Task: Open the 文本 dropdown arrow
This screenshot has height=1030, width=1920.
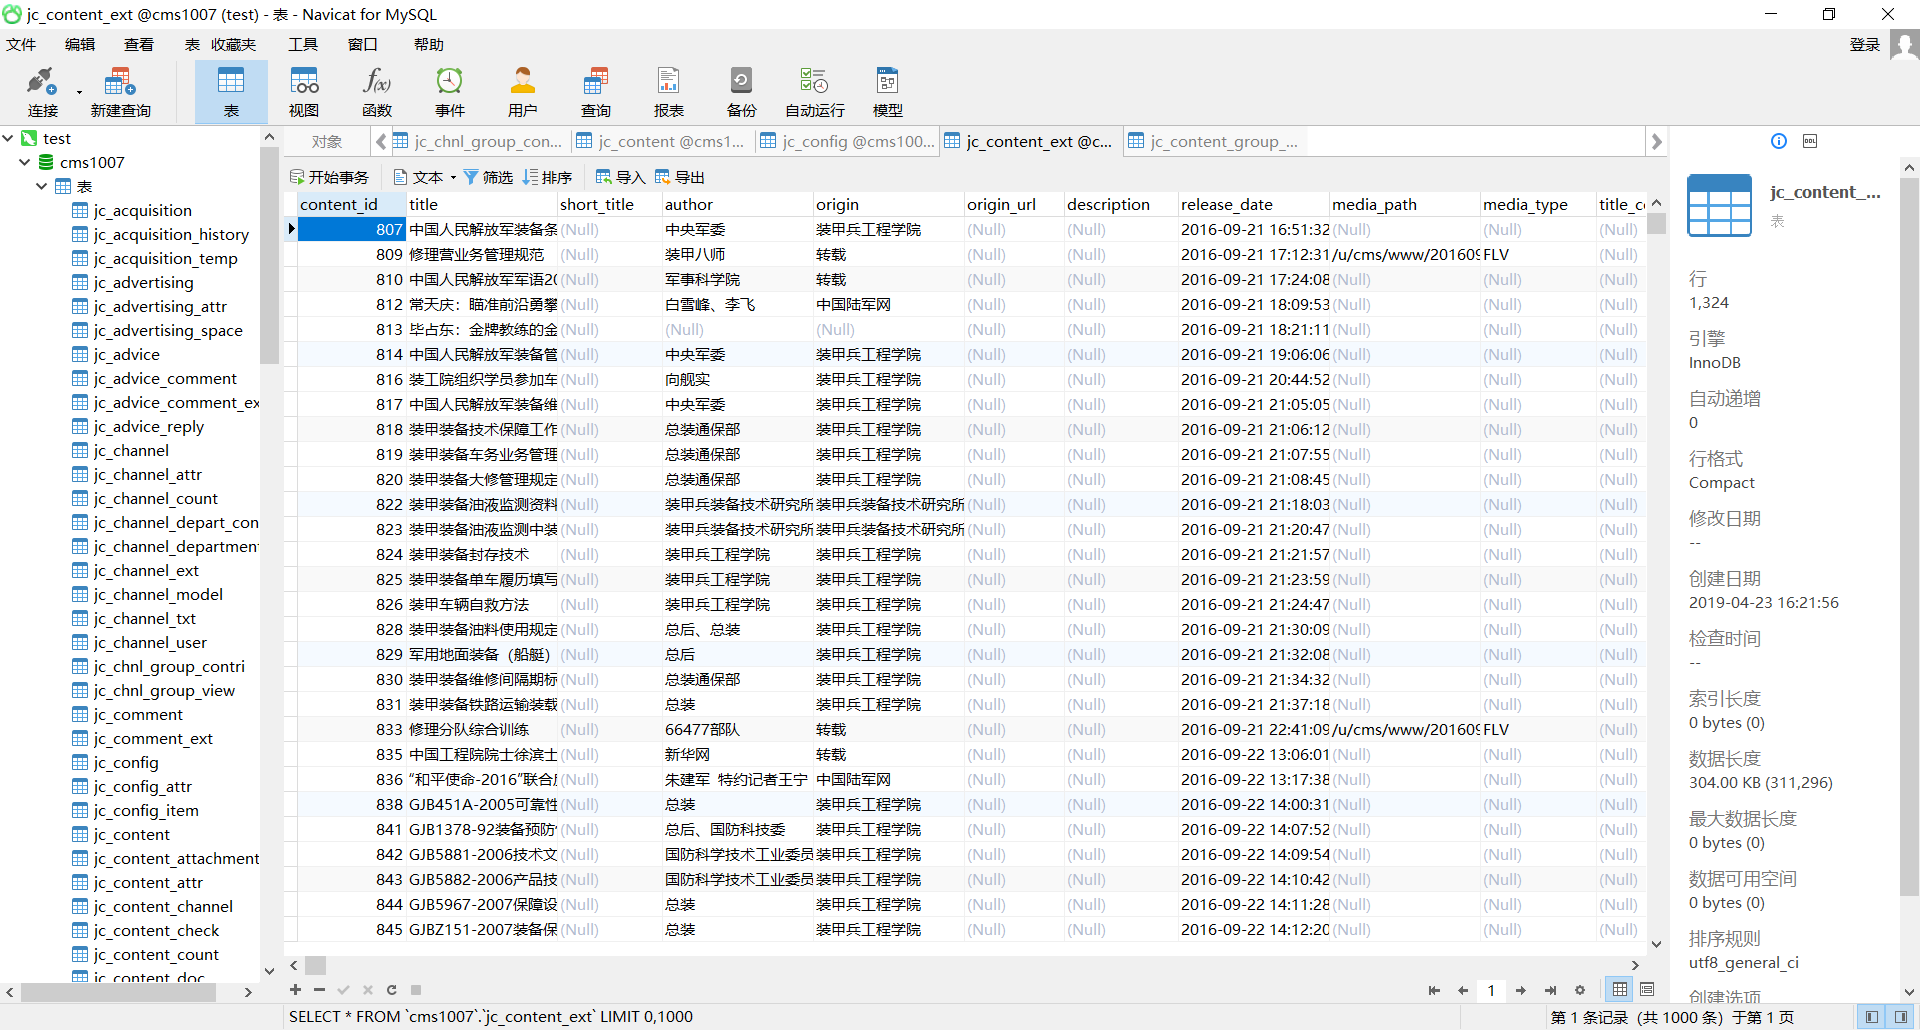Action: tap(453, 178)
